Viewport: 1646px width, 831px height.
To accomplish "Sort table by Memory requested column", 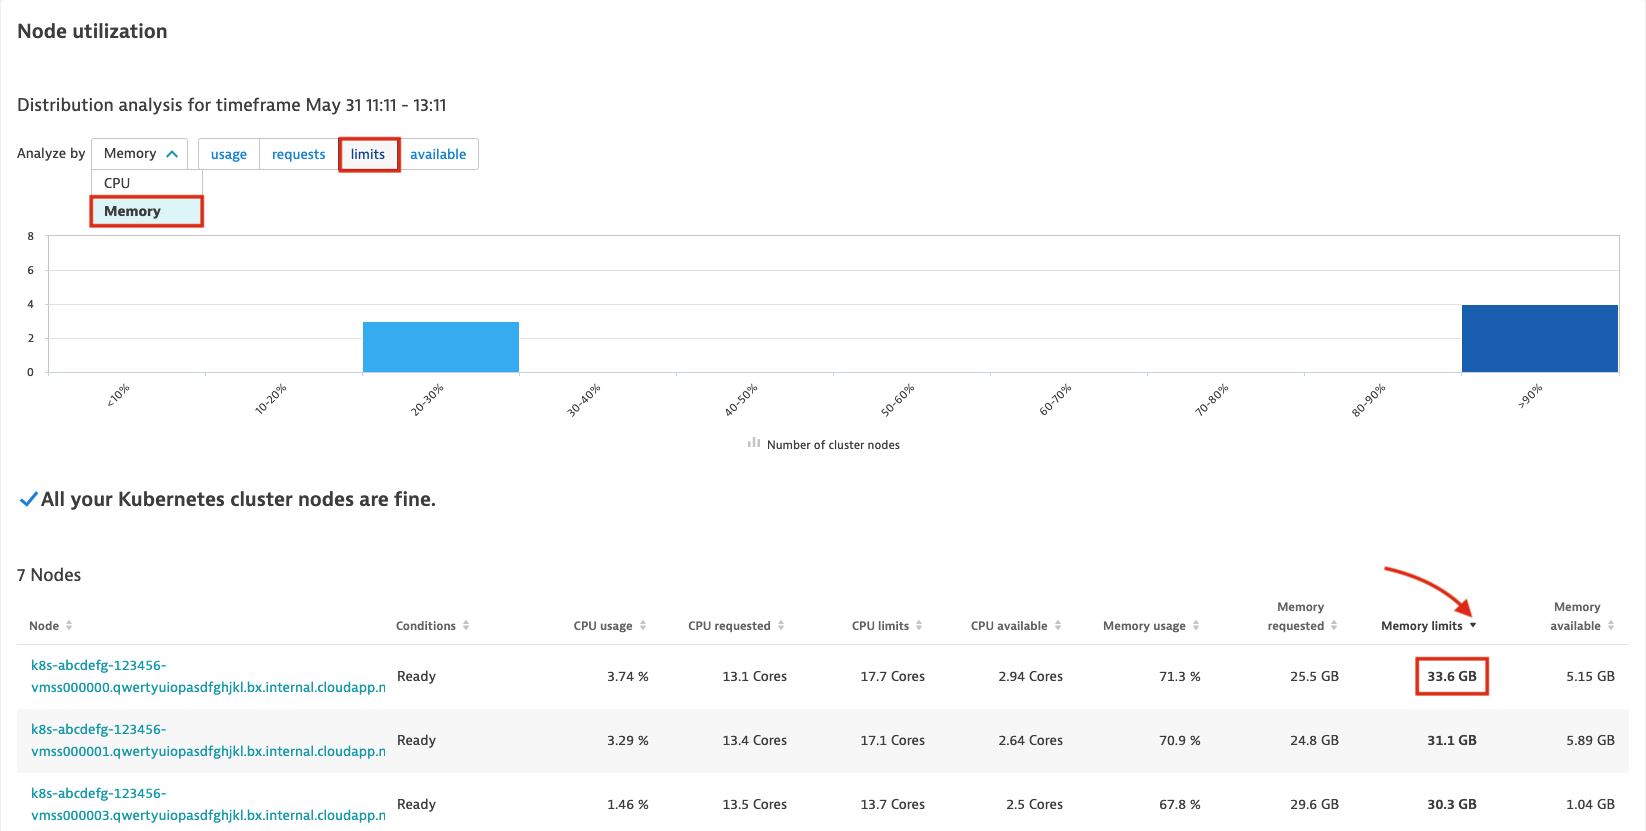I will click(1302, 616).
